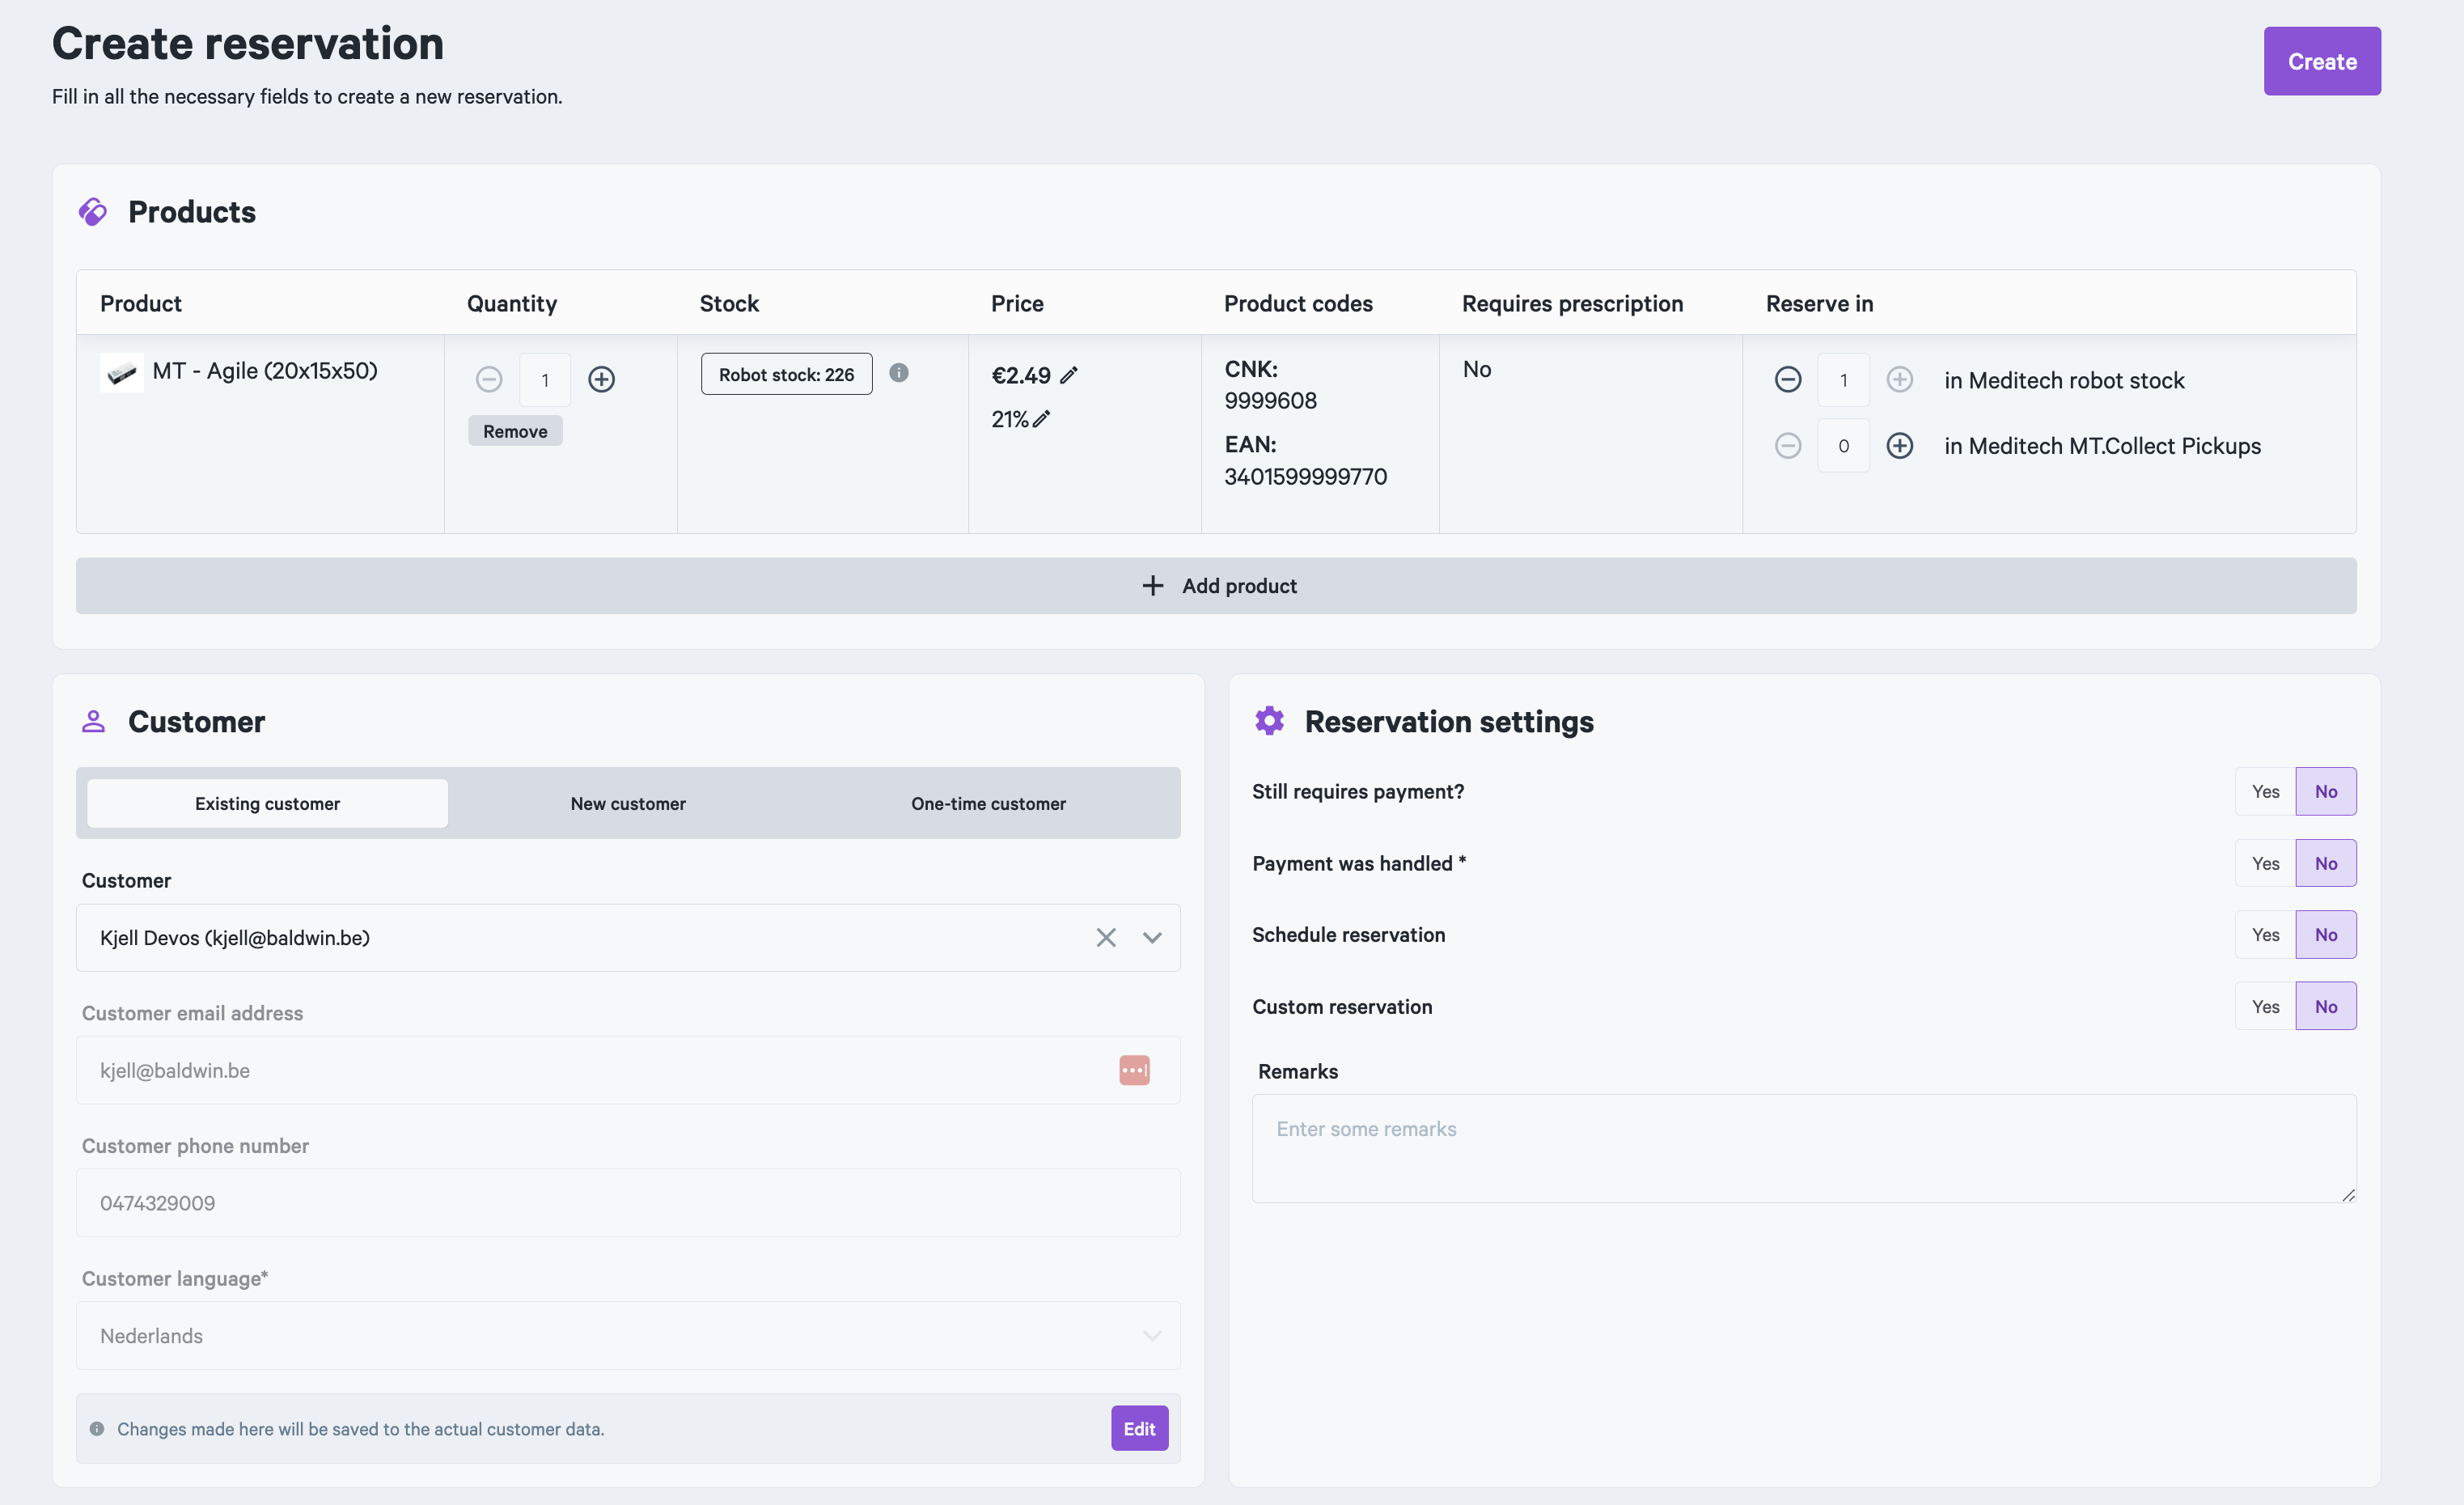Switch to Existing customer tab
Viewport: 2464px width, 1505px height.
(267, 804)
